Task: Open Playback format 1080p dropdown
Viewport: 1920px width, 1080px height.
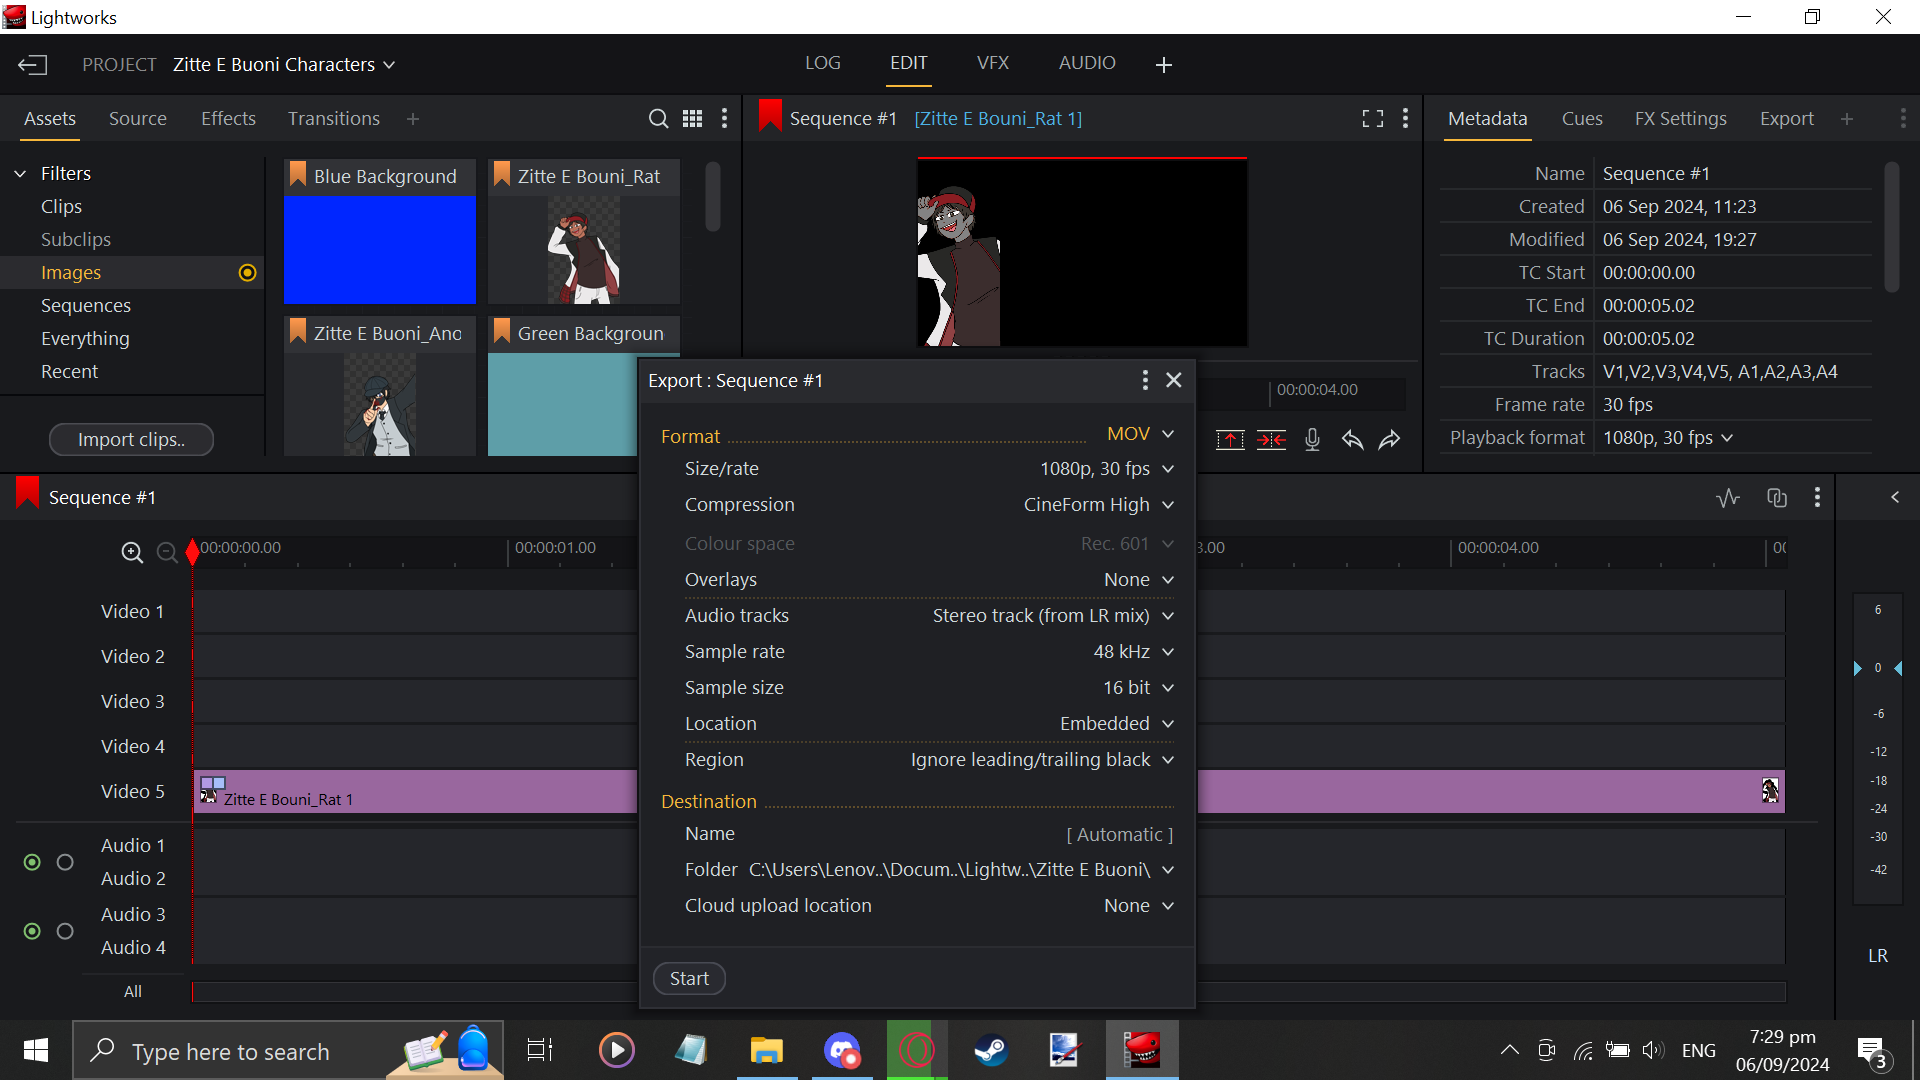Action: coord(1668,438)
